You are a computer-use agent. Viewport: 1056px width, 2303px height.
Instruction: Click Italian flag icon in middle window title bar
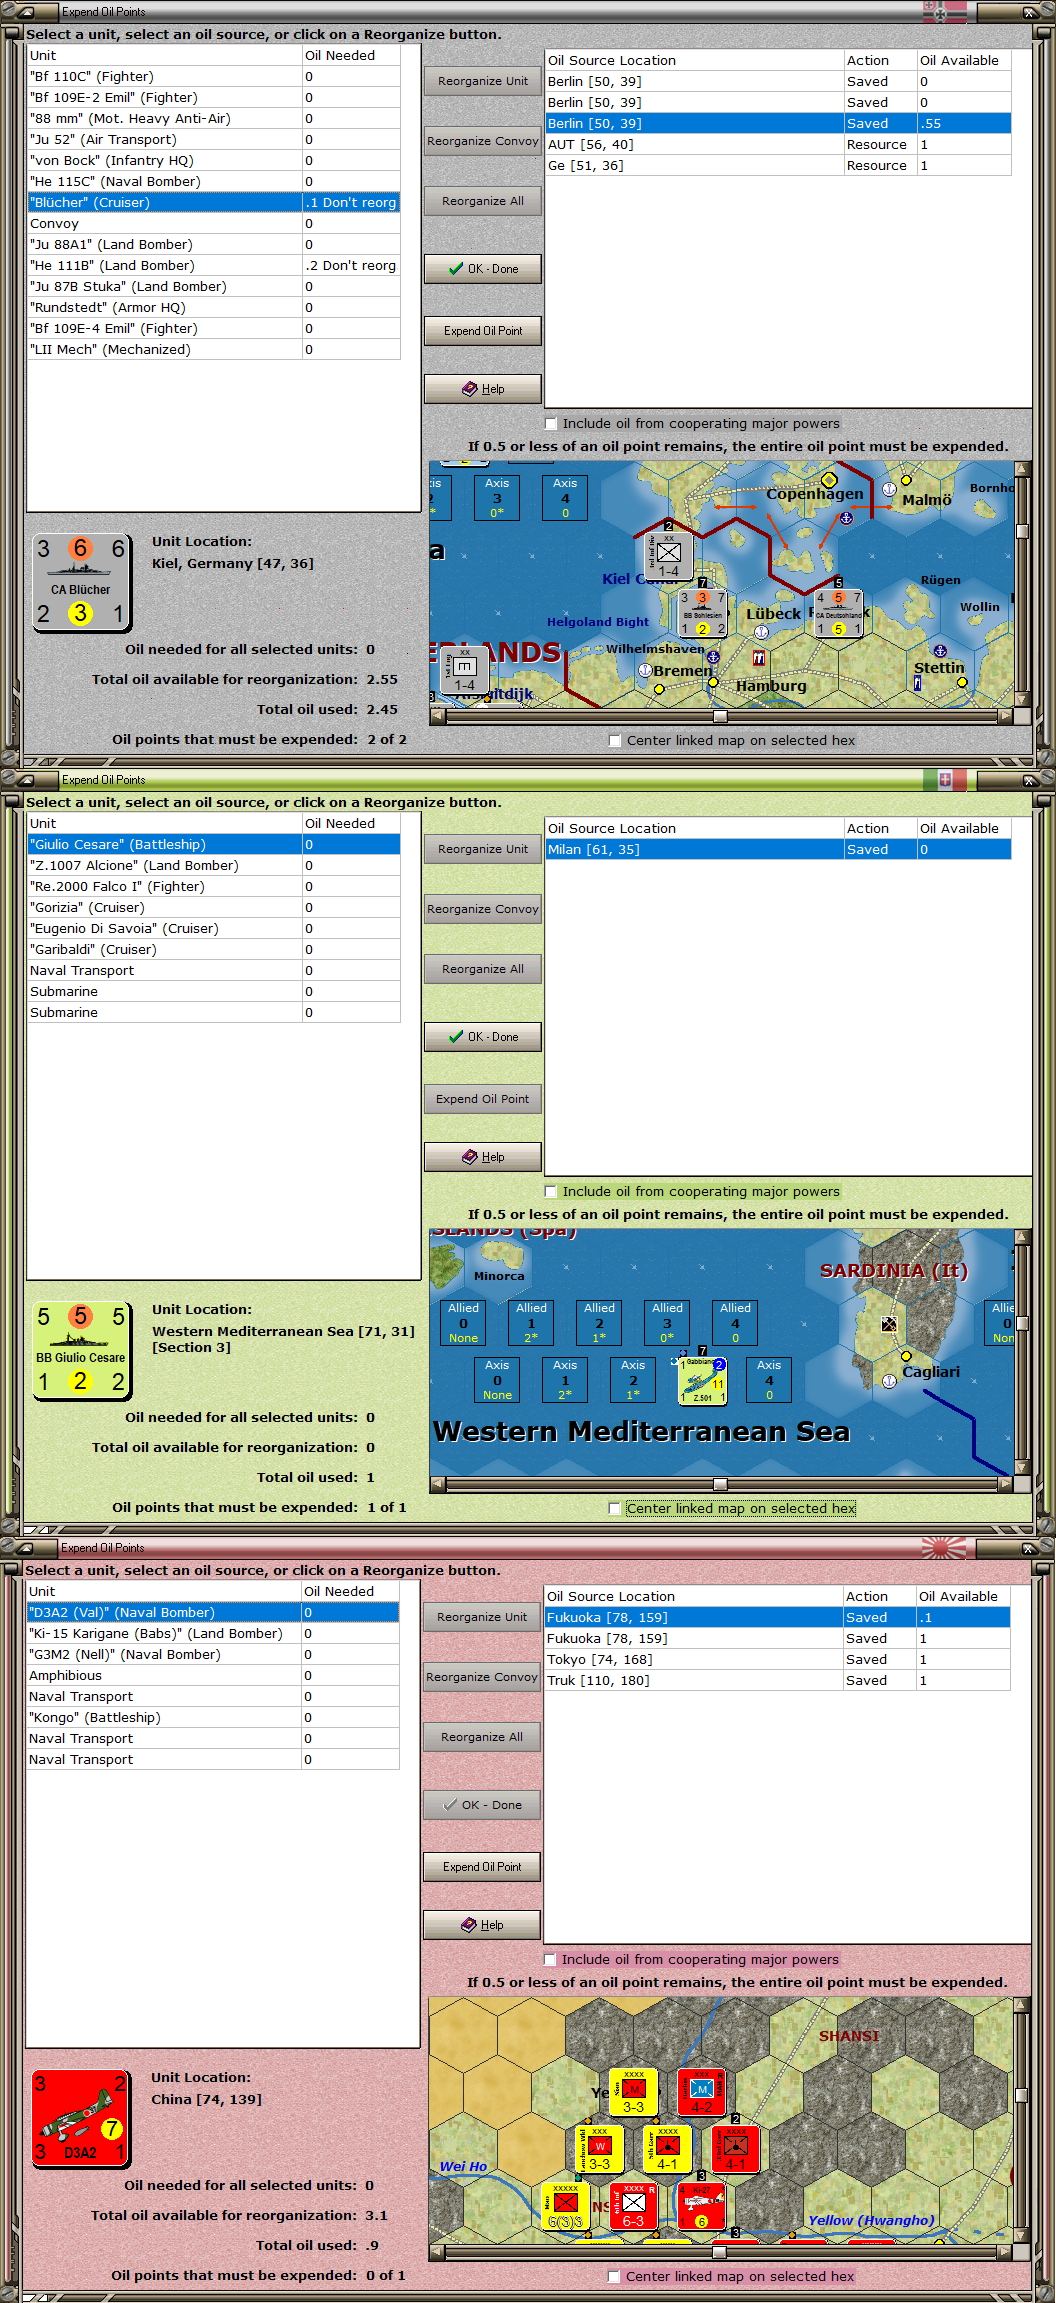point(945,780)
